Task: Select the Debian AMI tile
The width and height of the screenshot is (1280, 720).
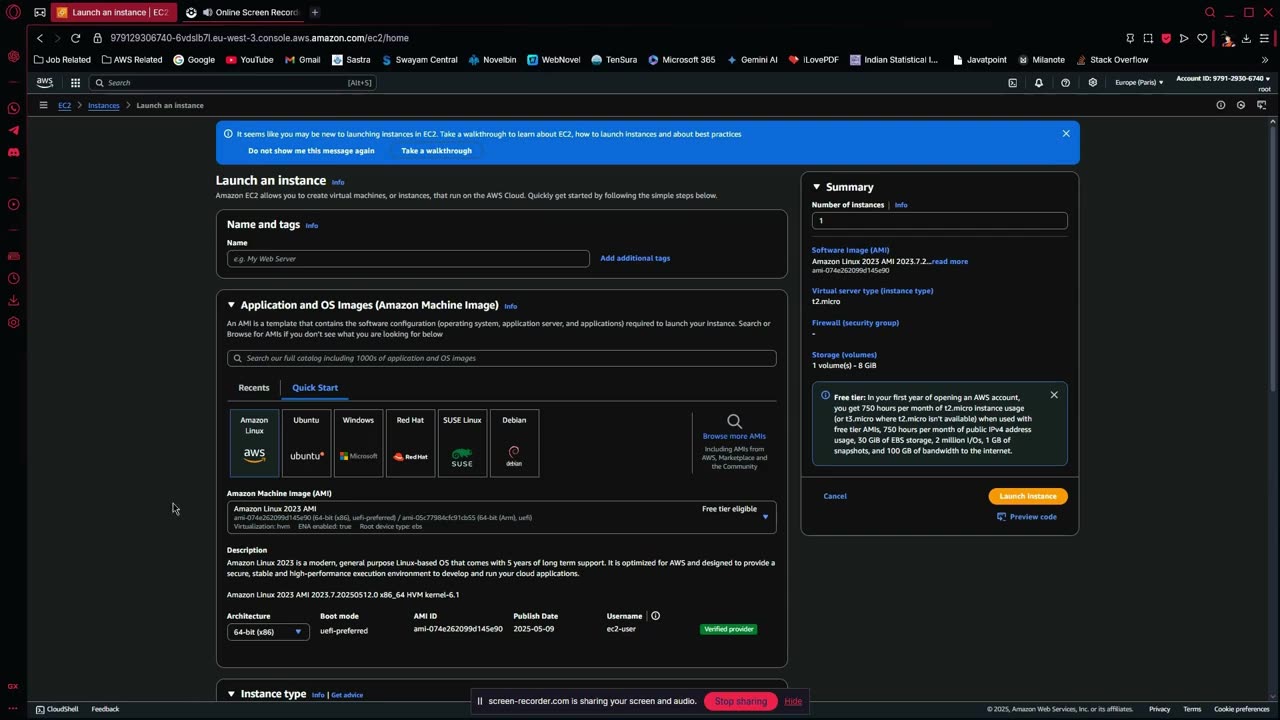Action: click(x=514, y=442)
